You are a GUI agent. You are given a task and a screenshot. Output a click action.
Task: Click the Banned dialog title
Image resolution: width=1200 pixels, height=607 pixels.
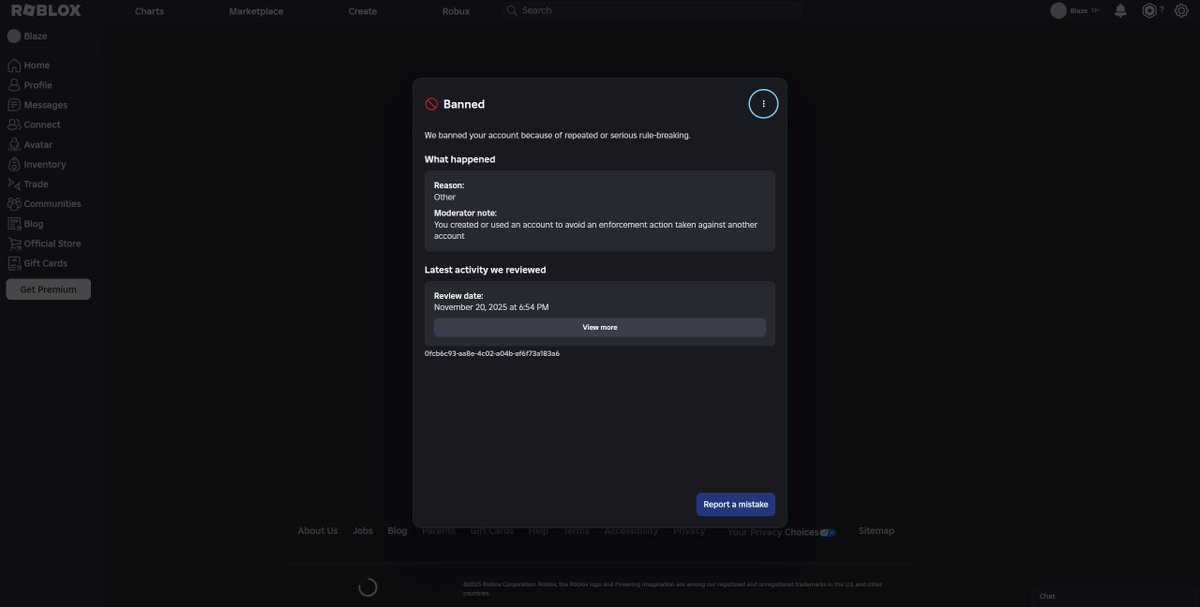464,104
